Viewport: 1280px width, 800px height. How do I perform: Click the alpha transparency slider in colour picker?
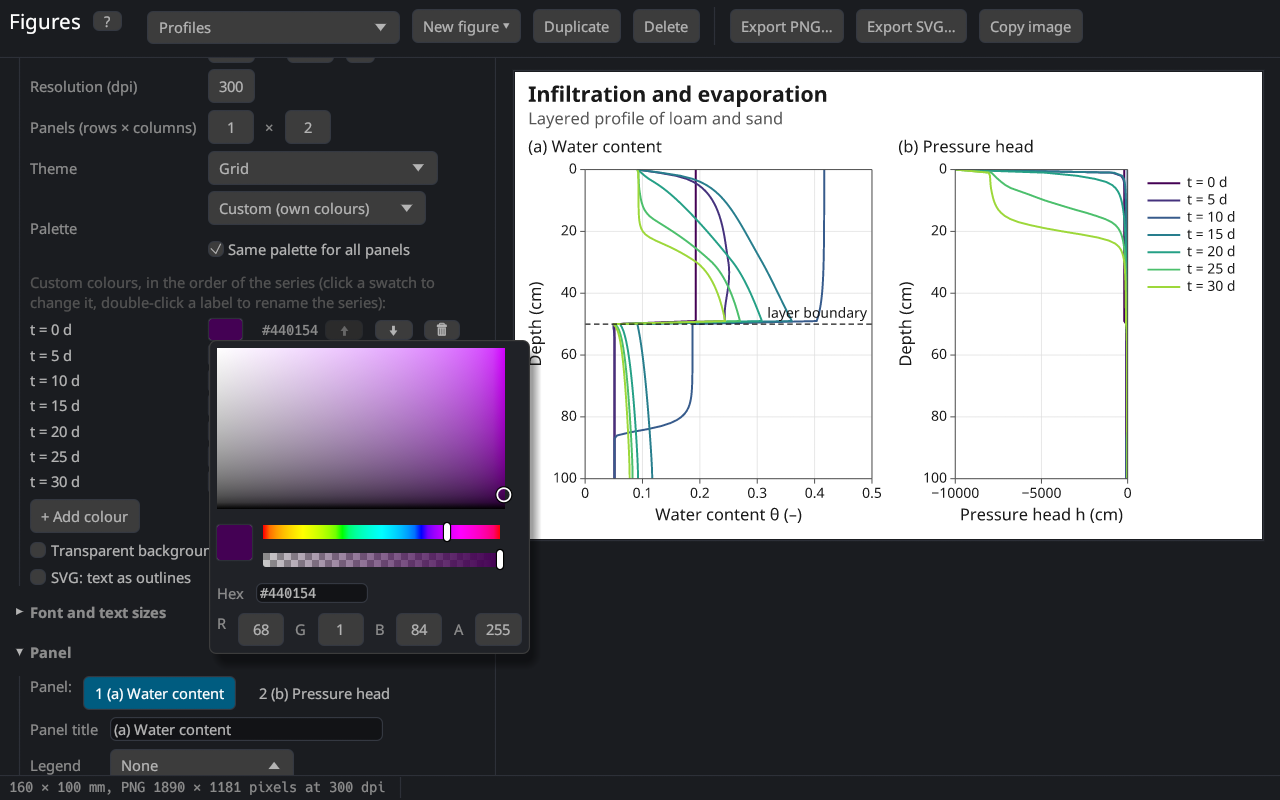coord(381,560)
